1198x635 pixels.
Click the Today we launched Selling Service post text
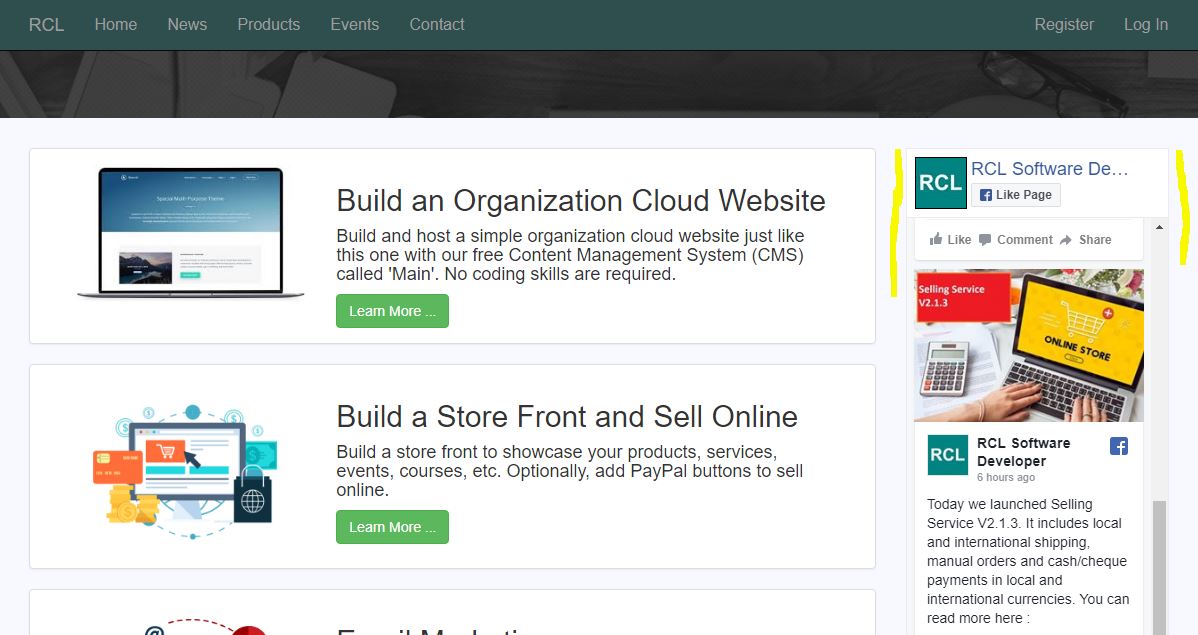point(1028,561)
